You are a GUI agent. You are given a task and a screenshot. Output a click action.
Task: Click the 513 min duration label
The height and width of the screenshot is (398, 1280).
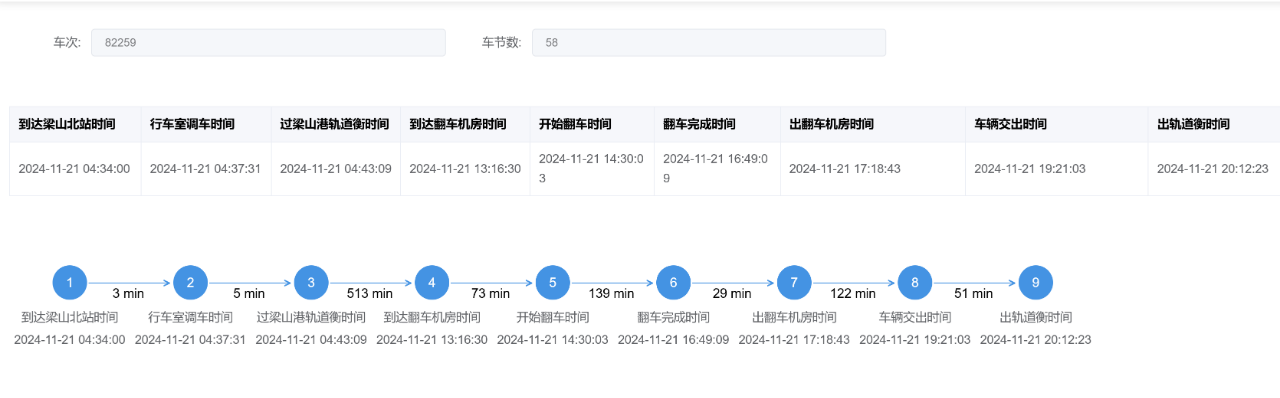(x=370, y=294)
